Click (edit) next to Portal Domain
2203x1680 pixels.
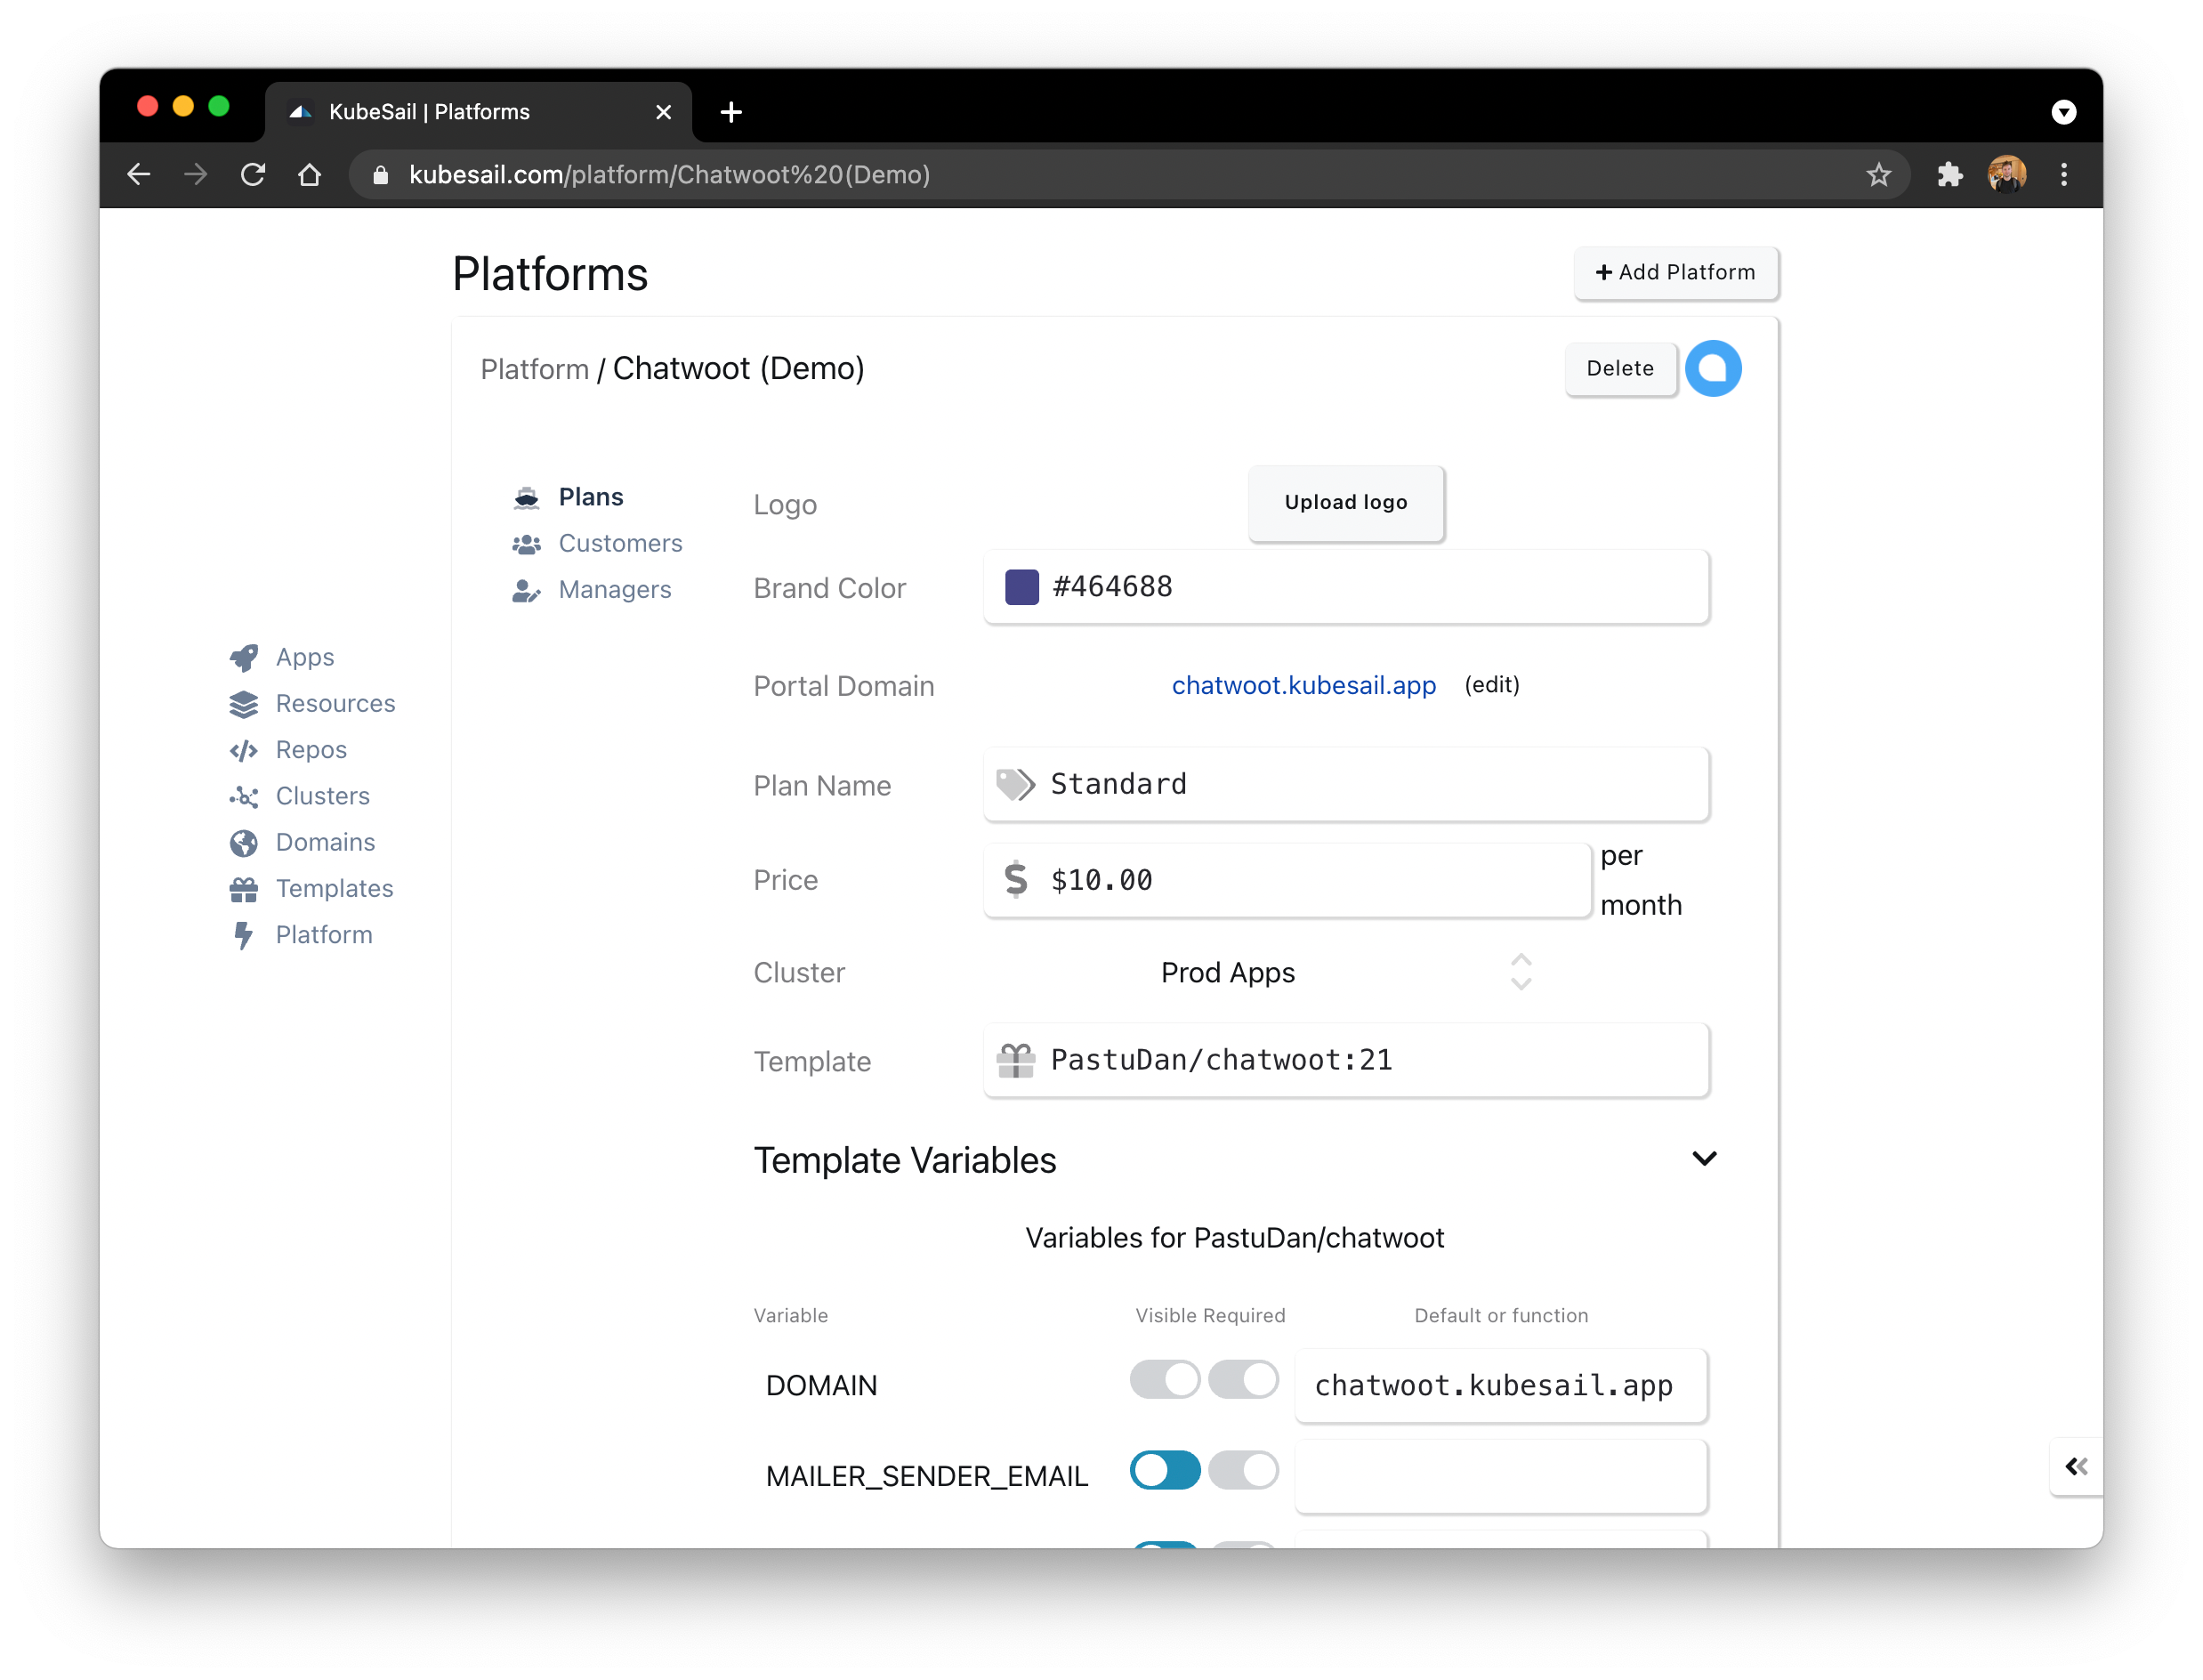pos(1491,685)
